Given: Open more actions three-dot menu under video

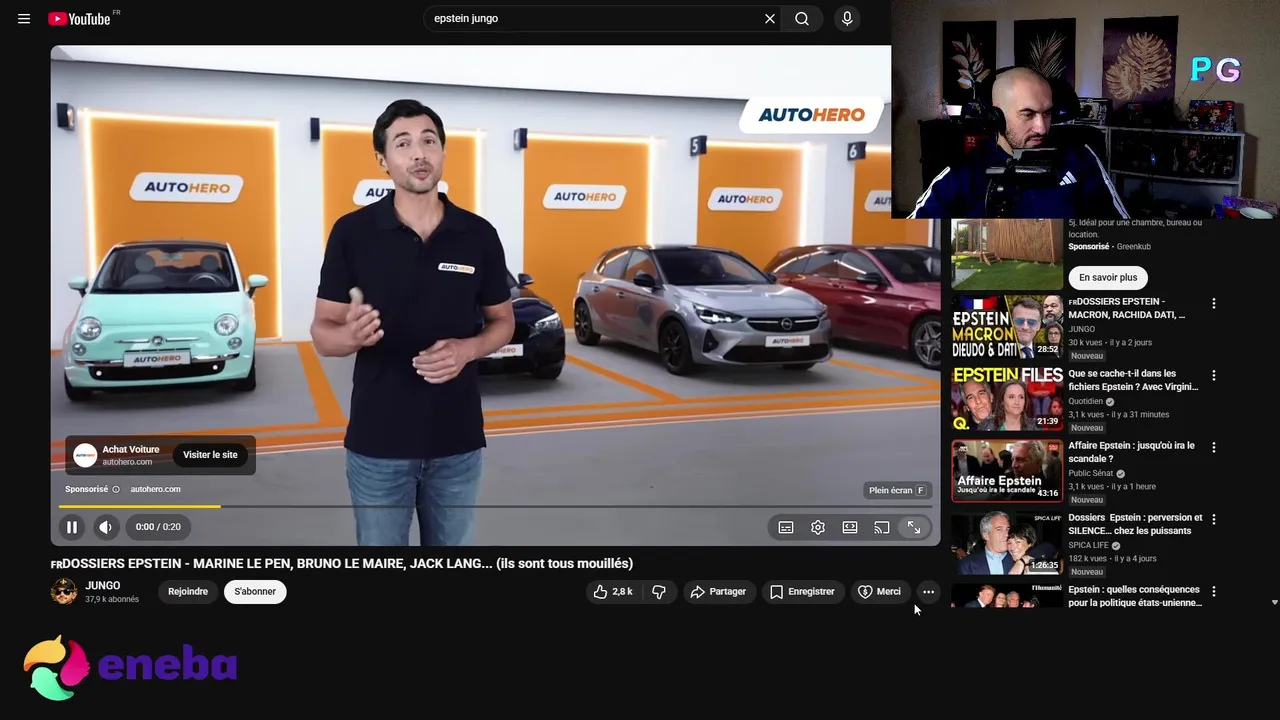Looking at the screenshot, I should [x=928, y=592].
